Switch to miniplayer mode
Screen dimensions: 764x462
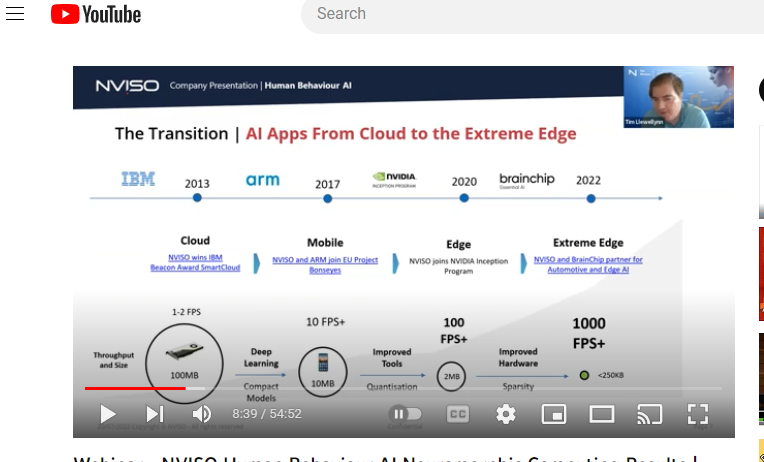click(x=554, y=414)
